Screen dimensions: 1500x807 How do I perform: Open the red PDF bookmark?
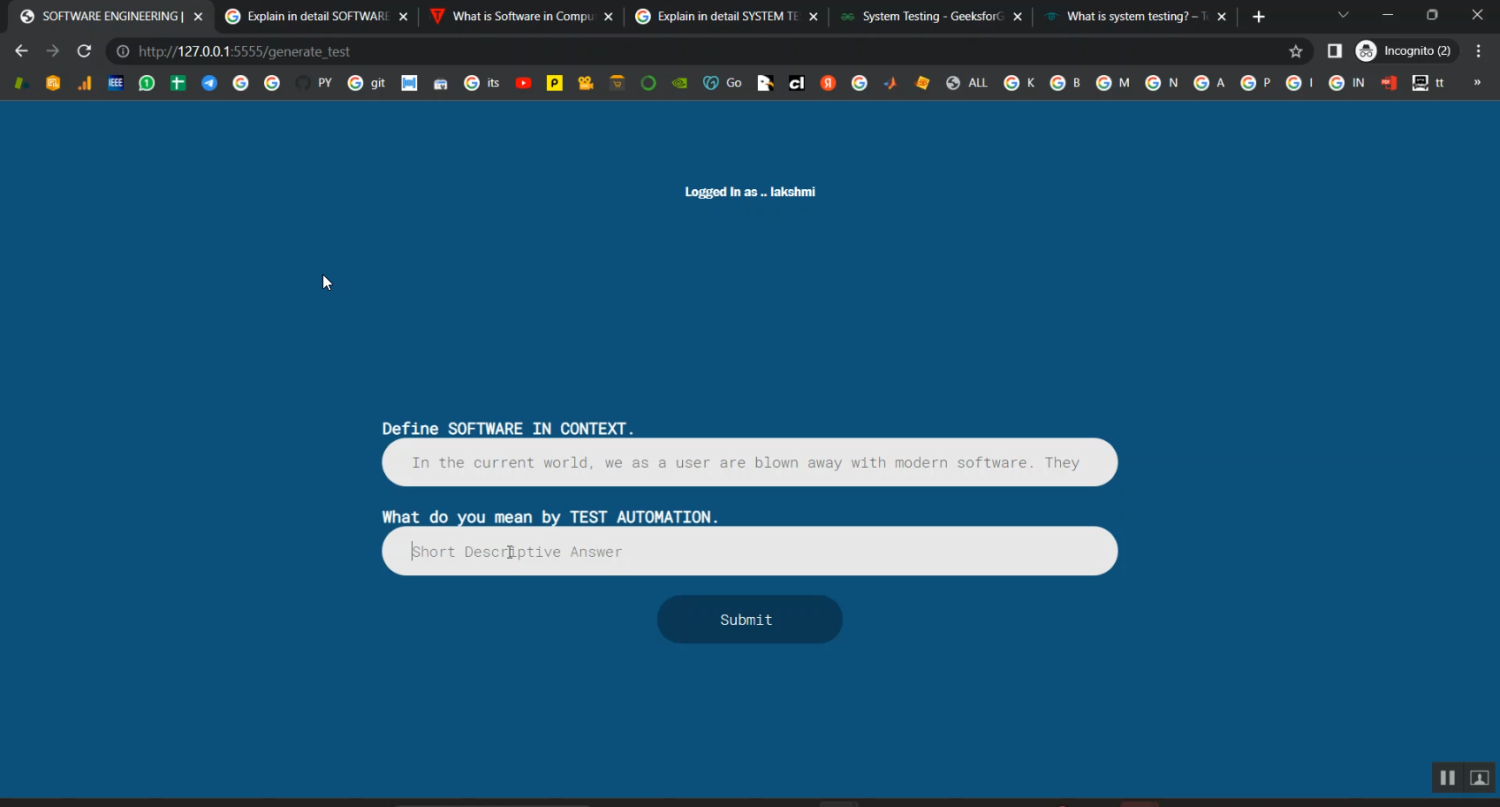[1389, 83]
